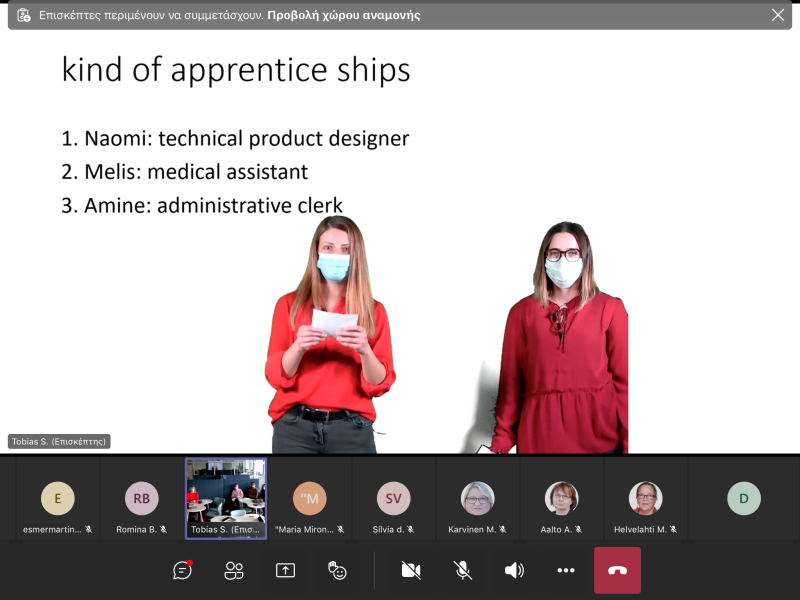Select Karvinen M. participant photo
Image resolution: width=800 pixels, height=600 pixels.
(478, 498)
